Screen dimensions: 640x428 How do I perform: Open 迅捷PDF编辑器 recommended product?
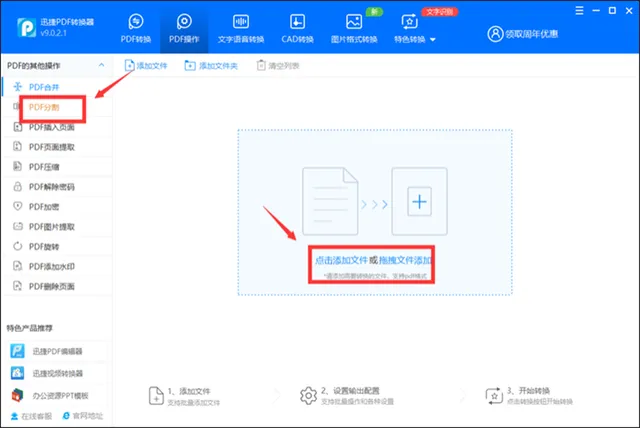coord(57,351)
